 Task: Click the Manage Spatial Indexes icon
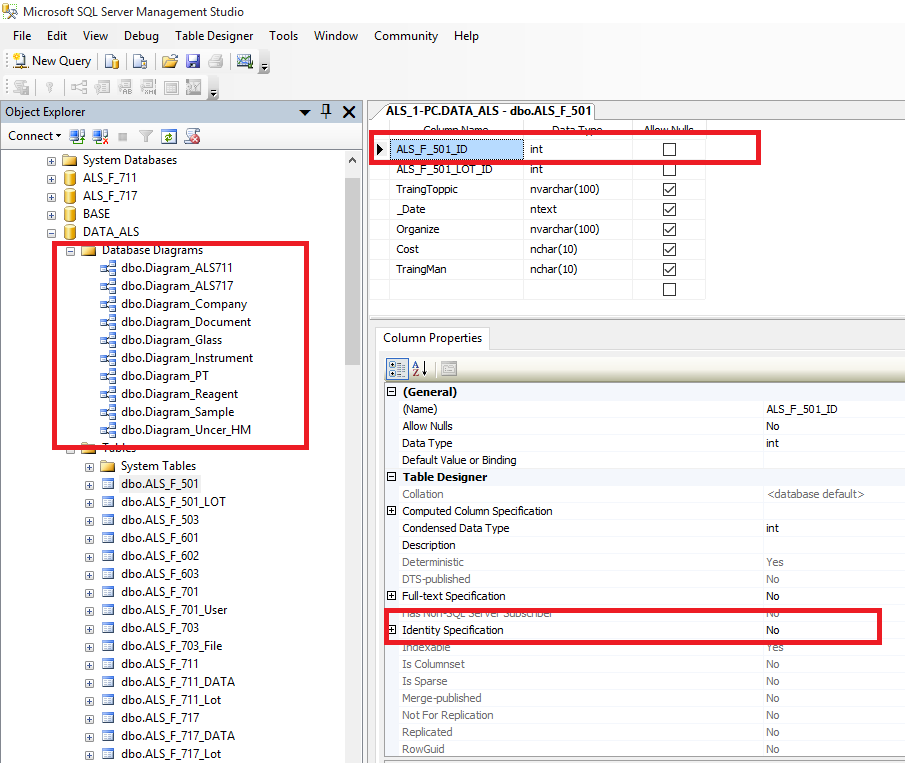(194, 87)
